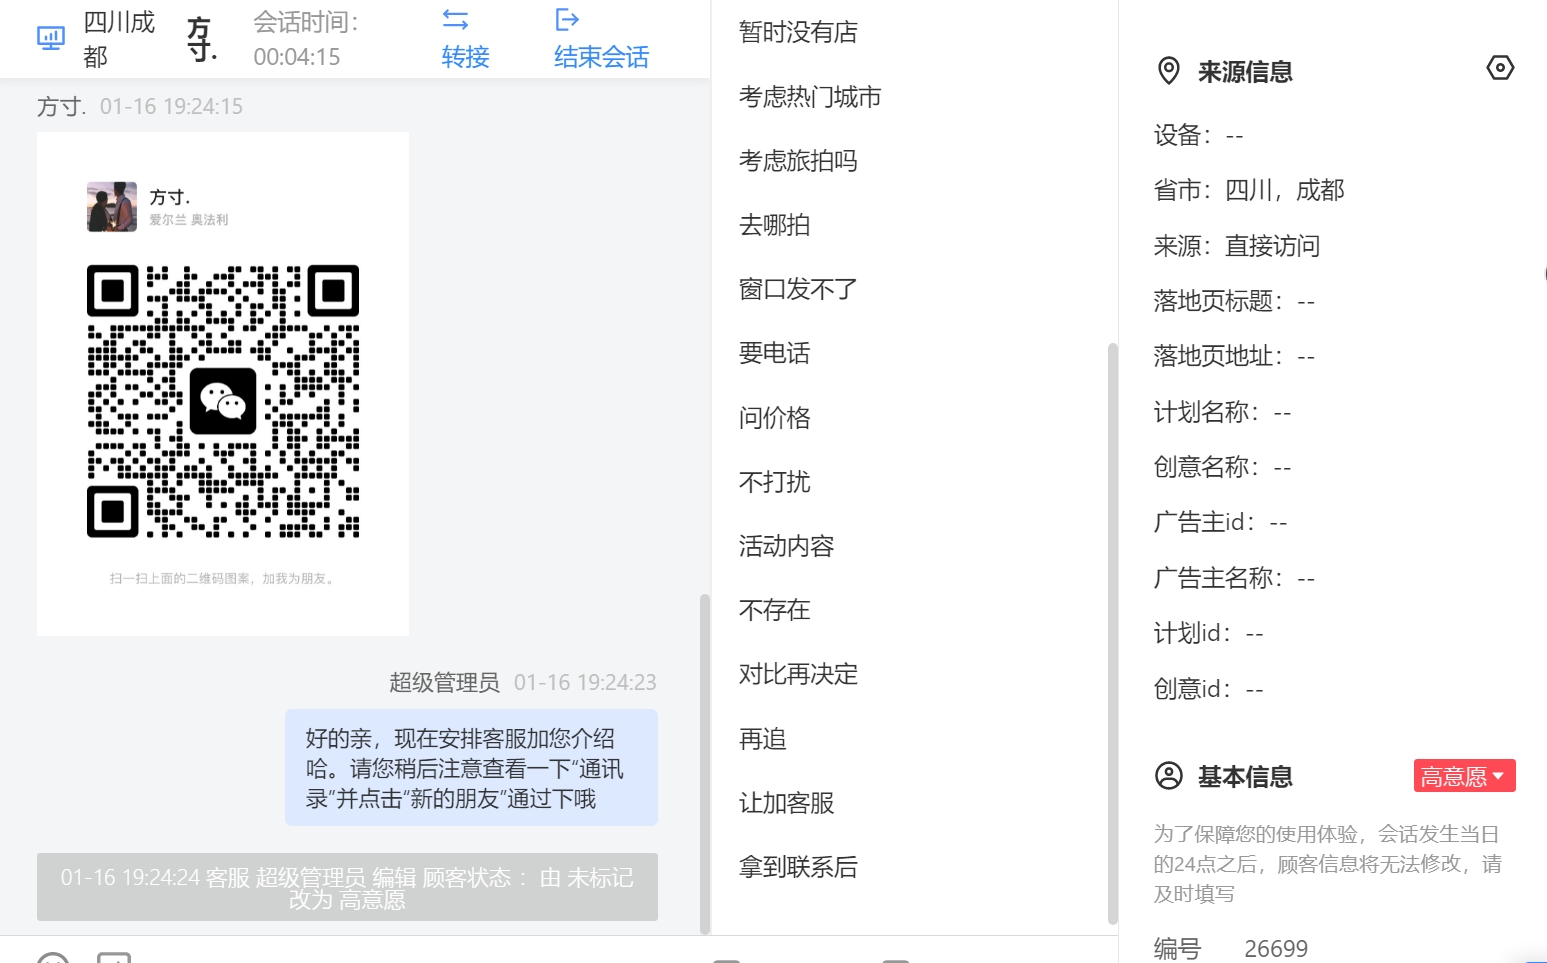Viewport: 1547px width, 963px height.
Task: Click the monitor device icon beside 四川成都
Action: [50, 38]
